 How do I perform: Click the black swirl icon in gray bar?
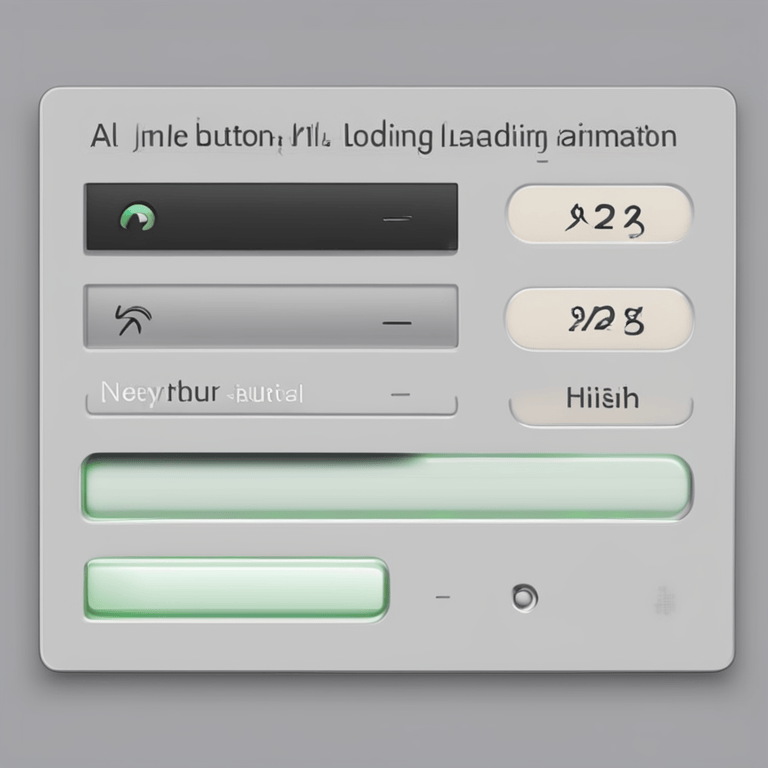tap(133, 319)
